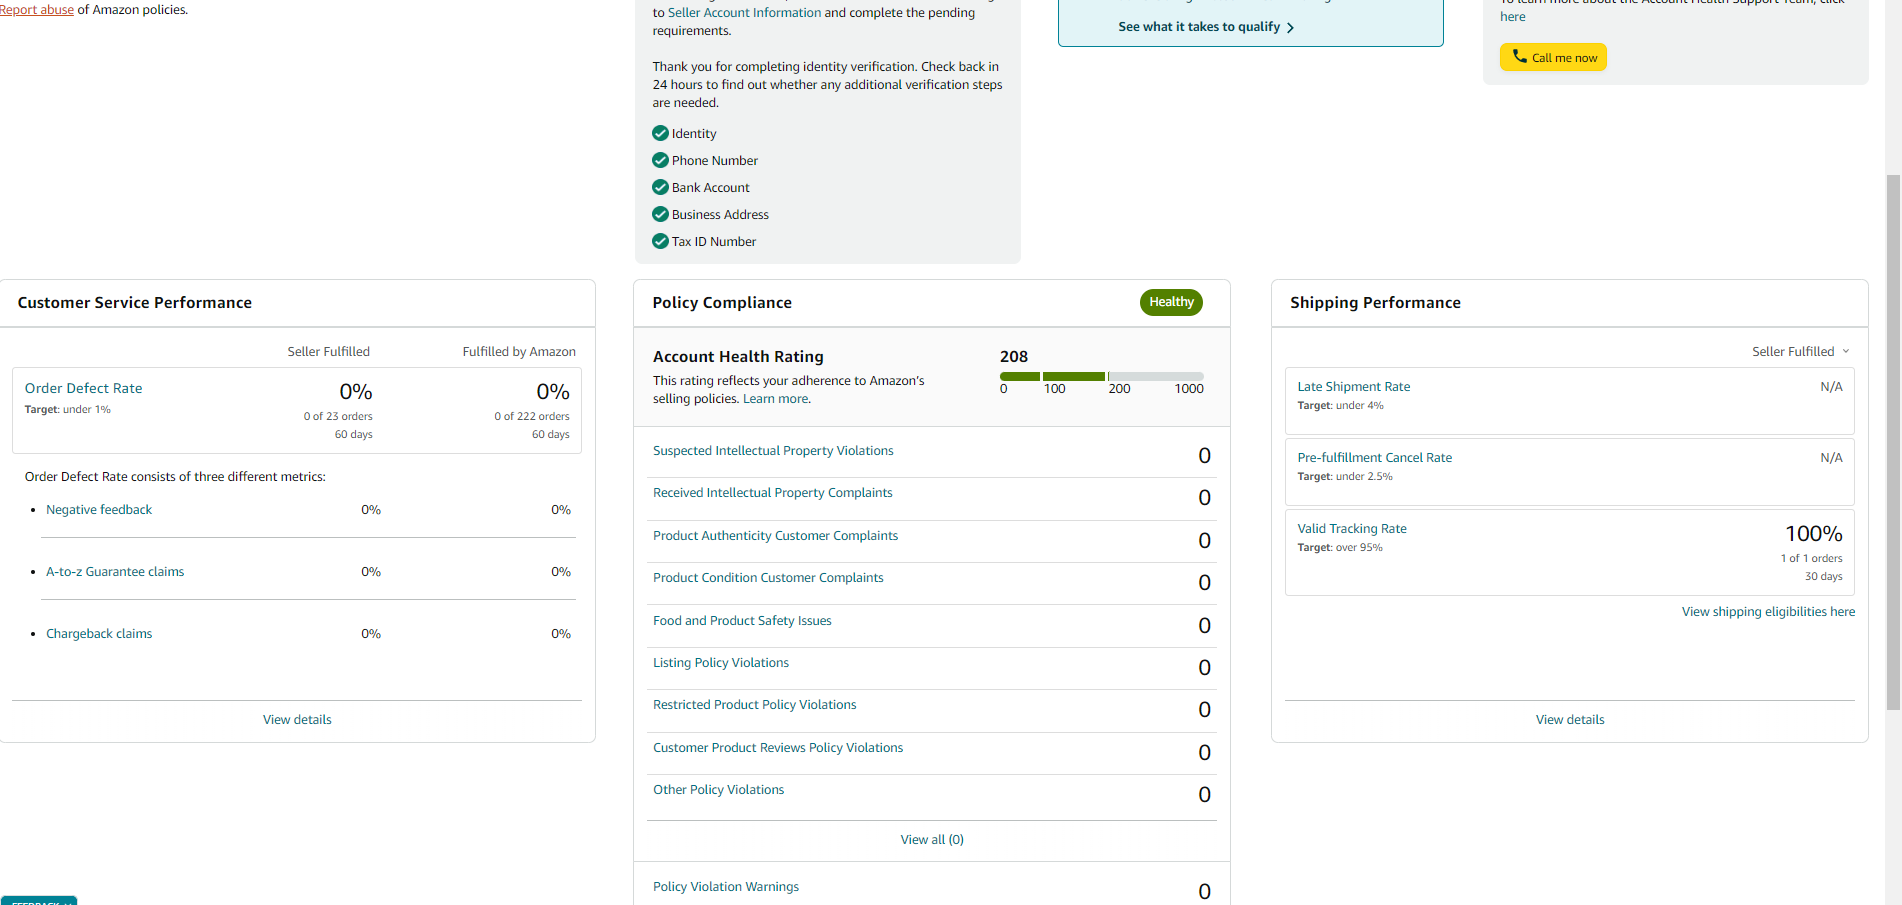
Task: Click the Bank Account green checkmark icon
Action: (660, 187)
